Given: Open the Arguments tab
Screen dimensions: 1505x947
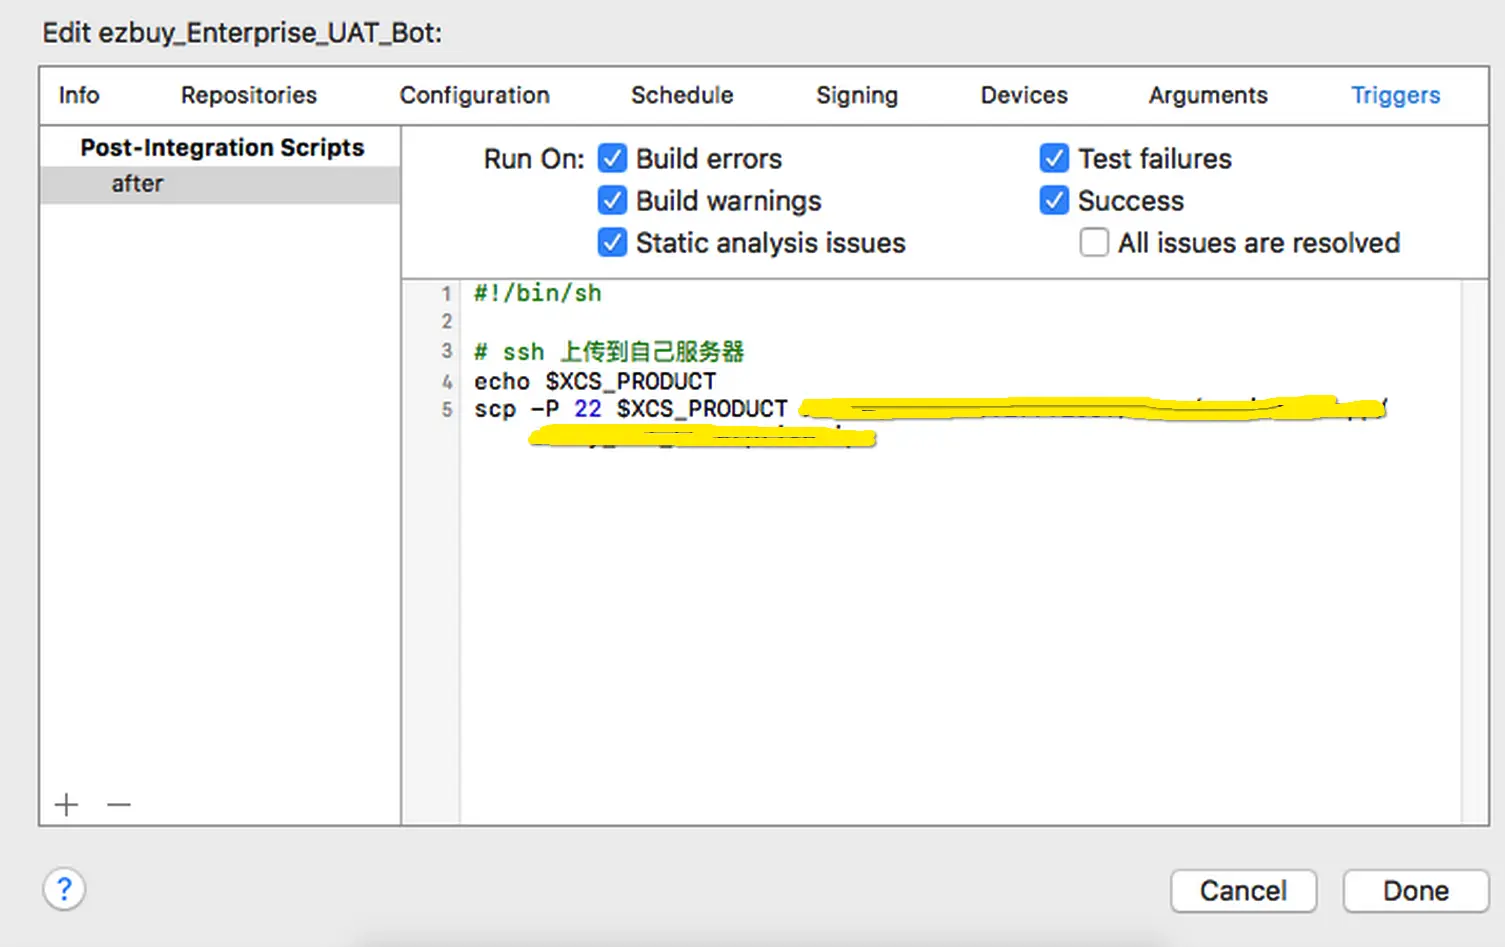Looking at the screenshot, I should [x=1208, y=95].
